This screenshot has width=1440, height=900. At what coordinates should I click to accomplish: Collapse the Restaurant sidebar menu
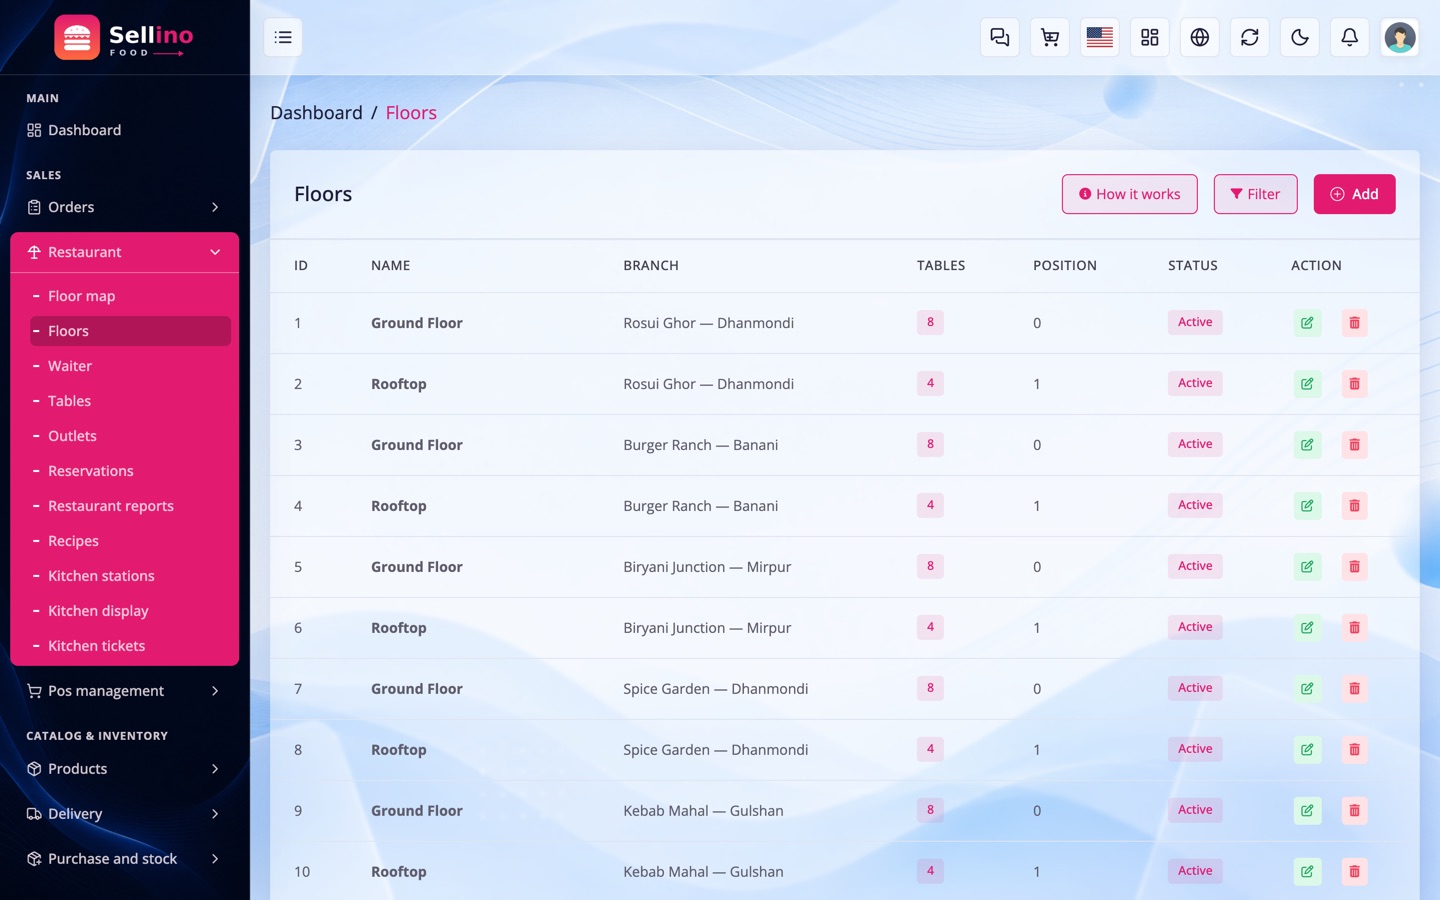point(125,252)
